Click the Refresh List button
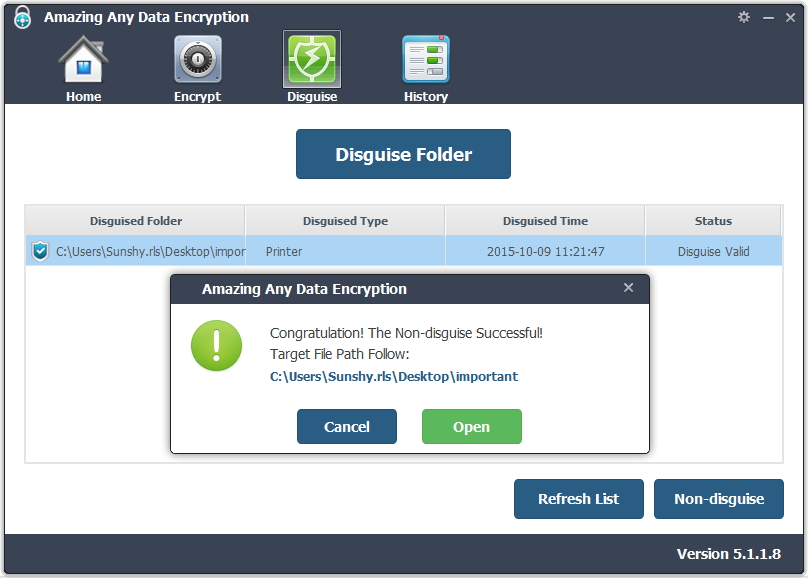 [x=578, y=499]
